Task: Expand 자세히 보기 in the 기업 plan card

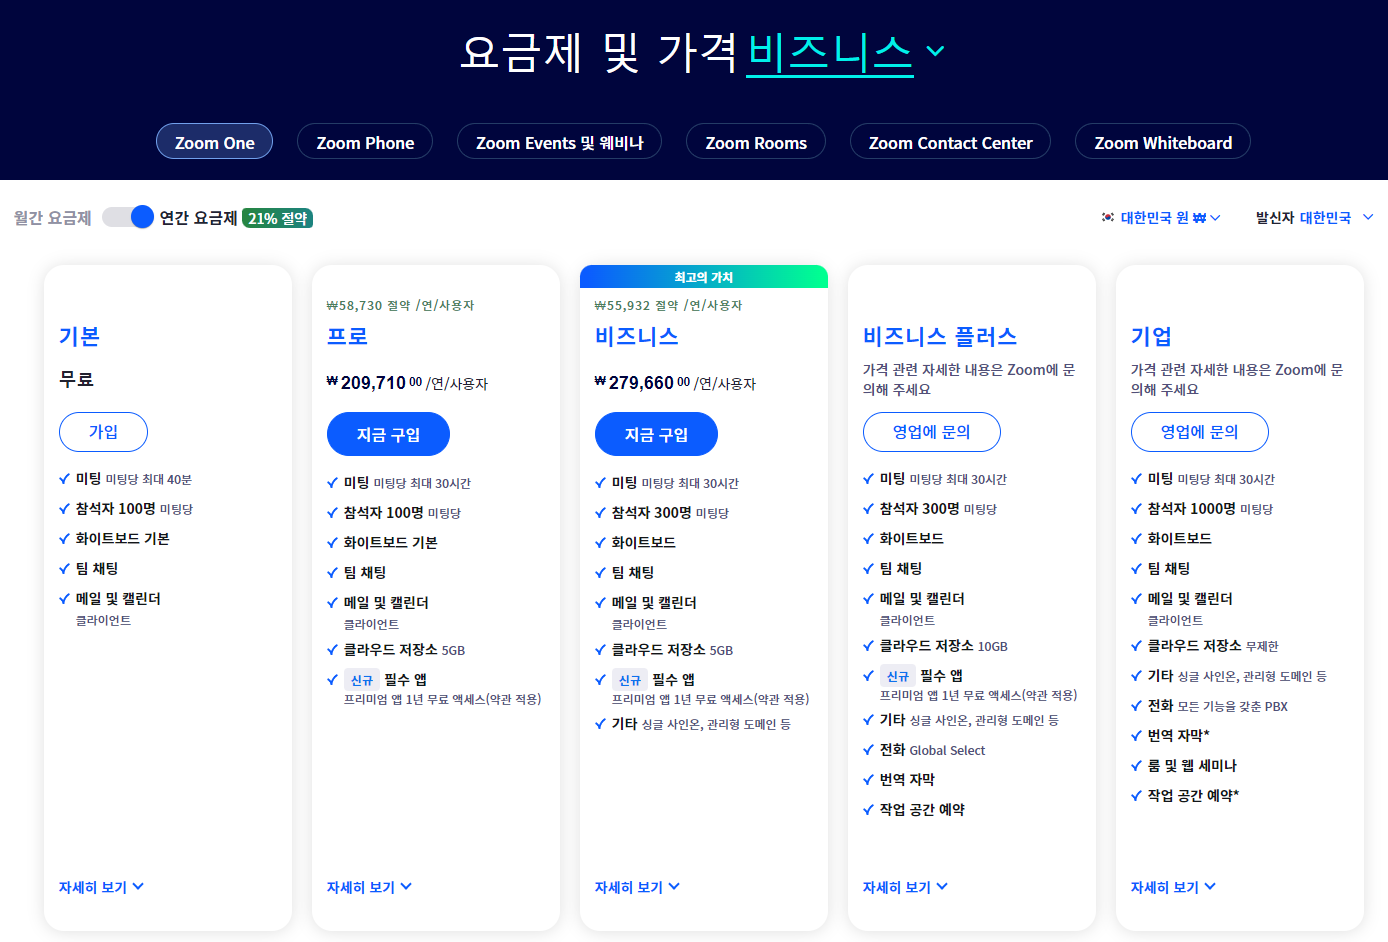Action: click(1173, 887)
